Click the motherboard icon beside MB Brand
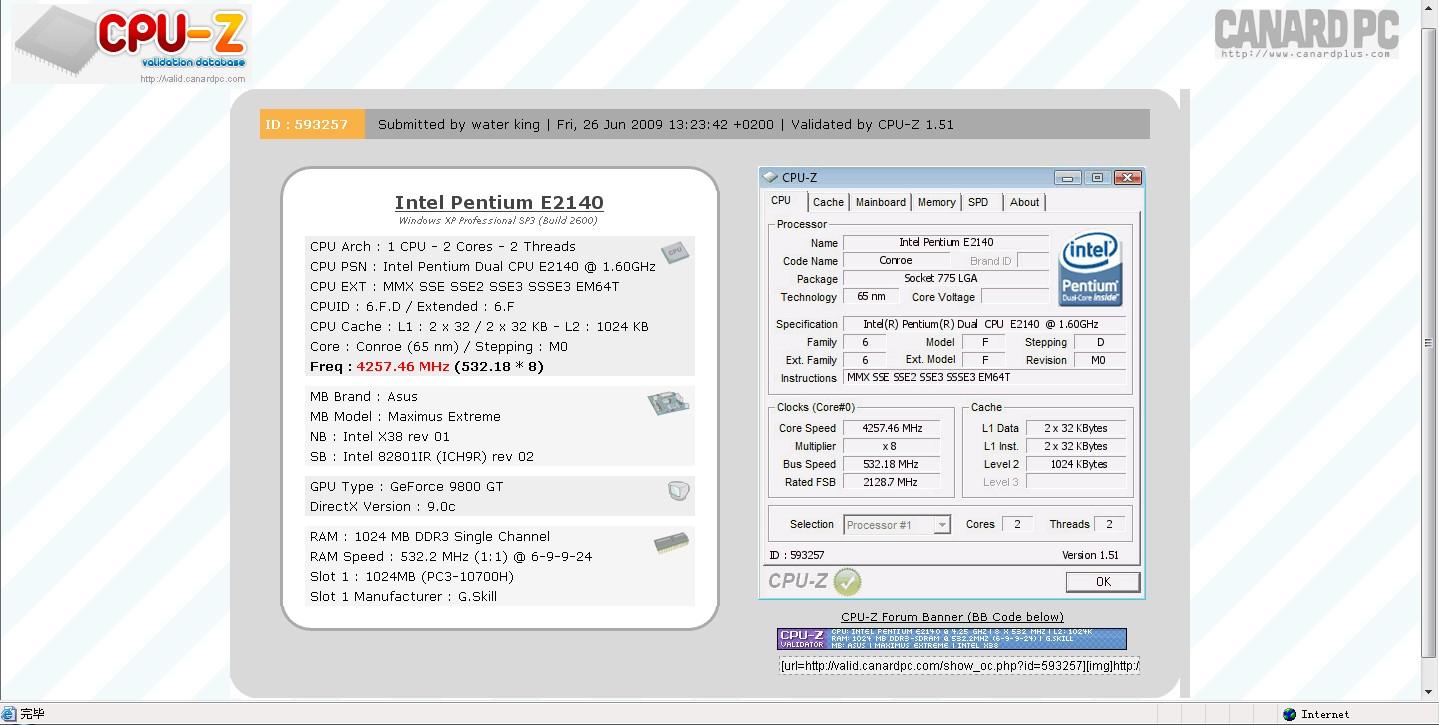1439x725 pixels. click(668, 402)
